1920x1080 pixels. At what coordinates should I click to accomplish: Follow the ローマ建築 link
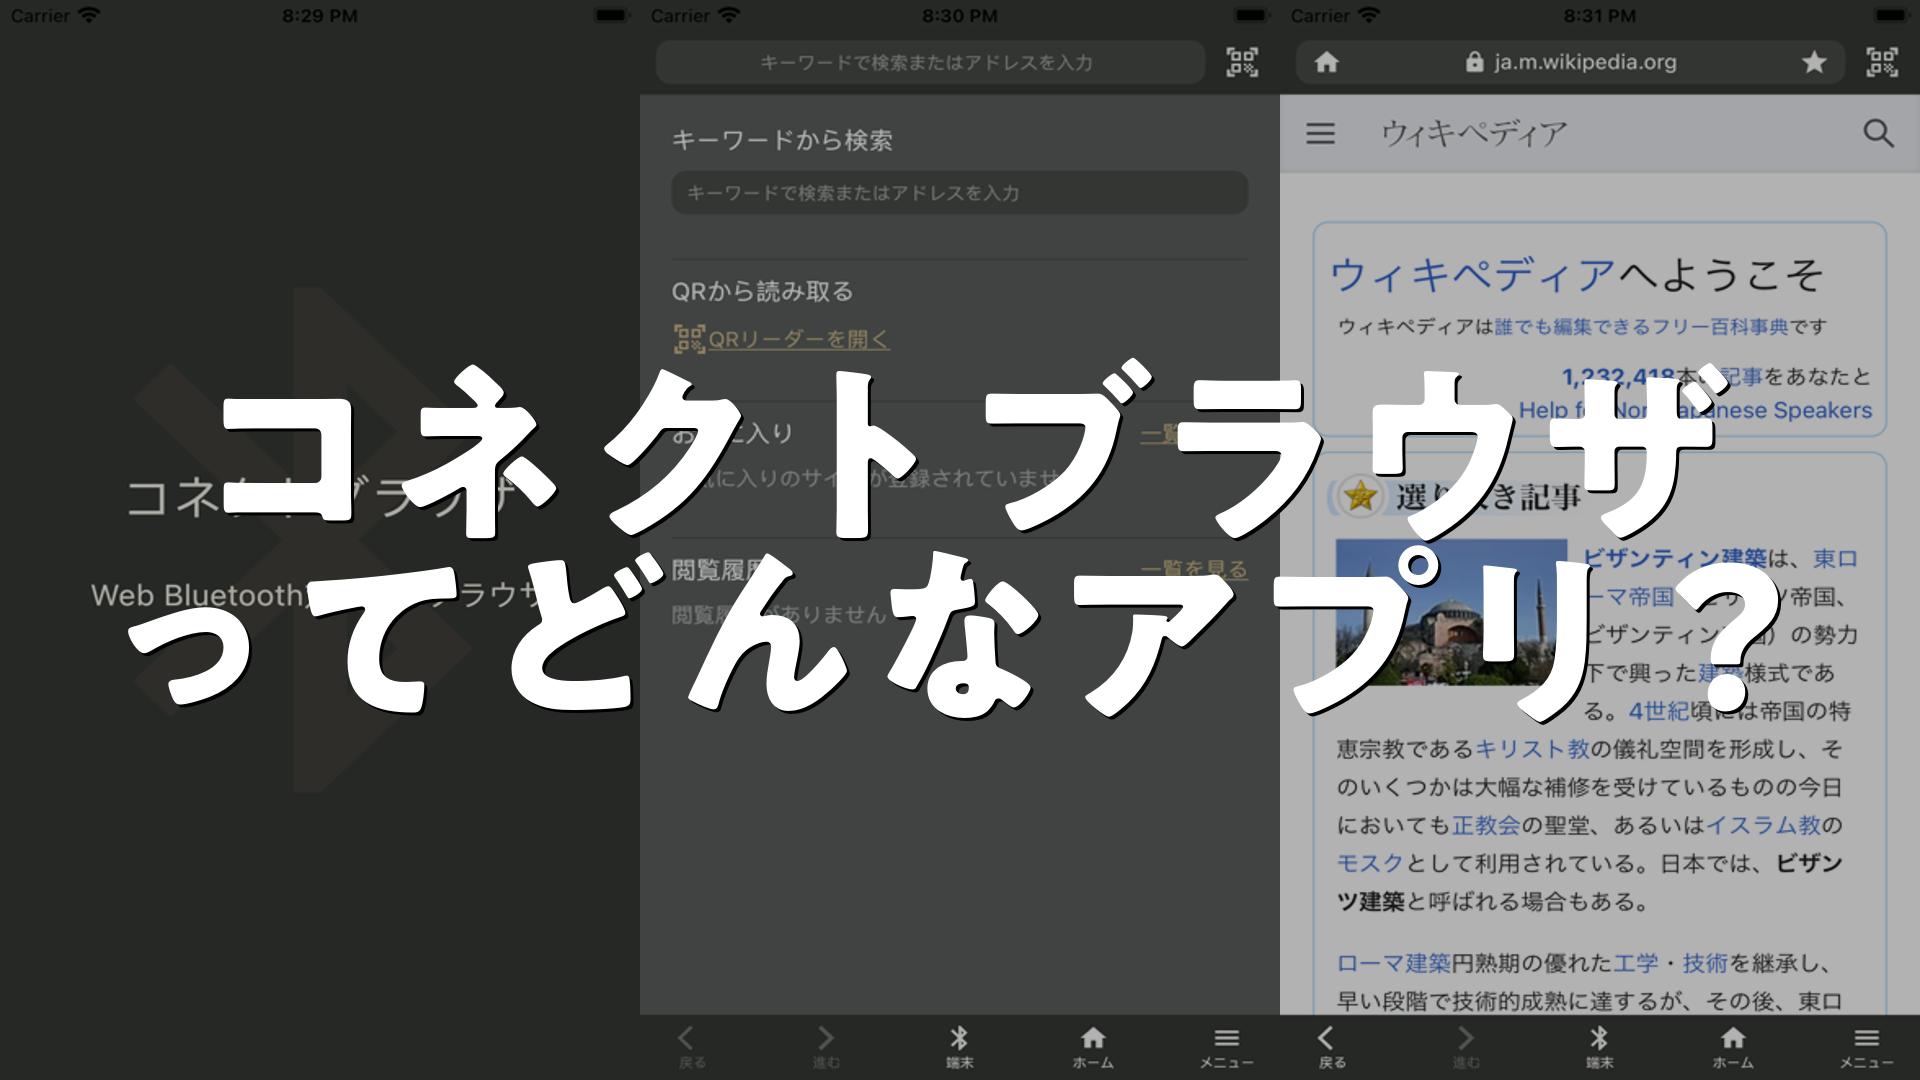[x=1394, y=963]
